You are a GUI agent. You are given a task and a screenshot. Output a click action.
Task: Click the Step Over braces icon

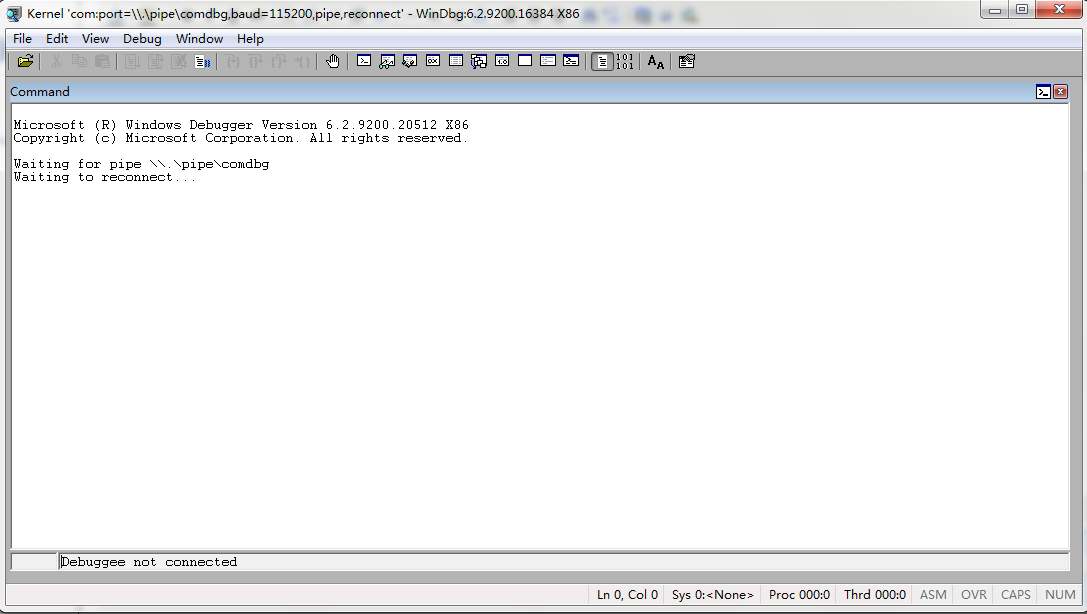click(x=256, y=62)
